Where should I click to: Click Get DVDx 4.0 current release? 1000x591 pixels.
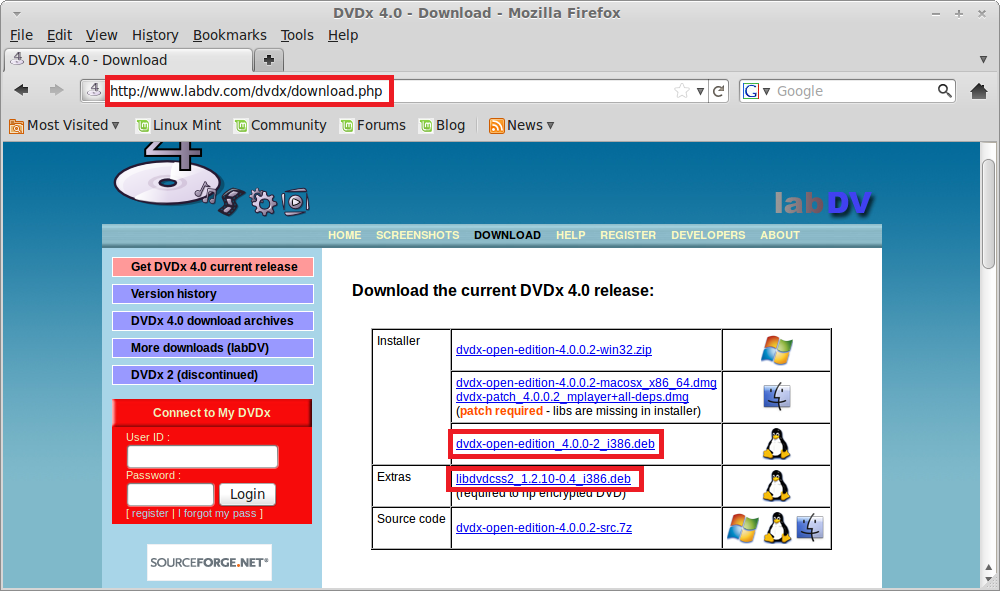(x=213, y=266)
